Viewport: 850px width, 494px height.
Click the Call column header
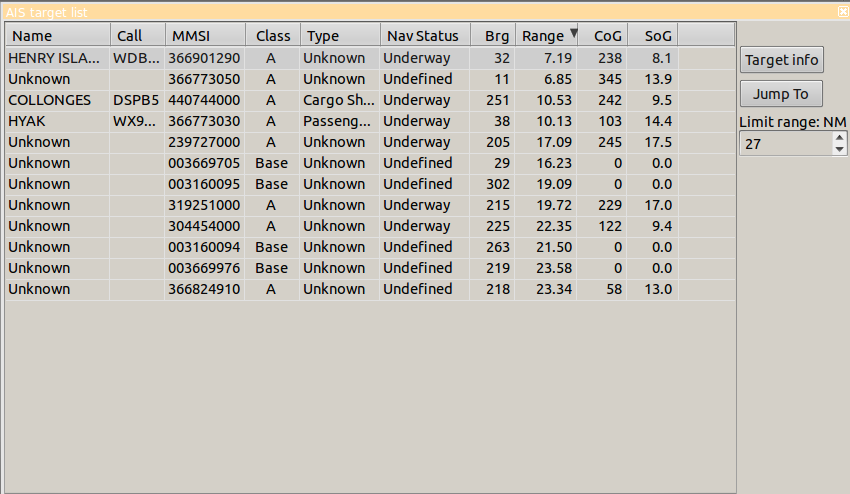pos(137,36)
